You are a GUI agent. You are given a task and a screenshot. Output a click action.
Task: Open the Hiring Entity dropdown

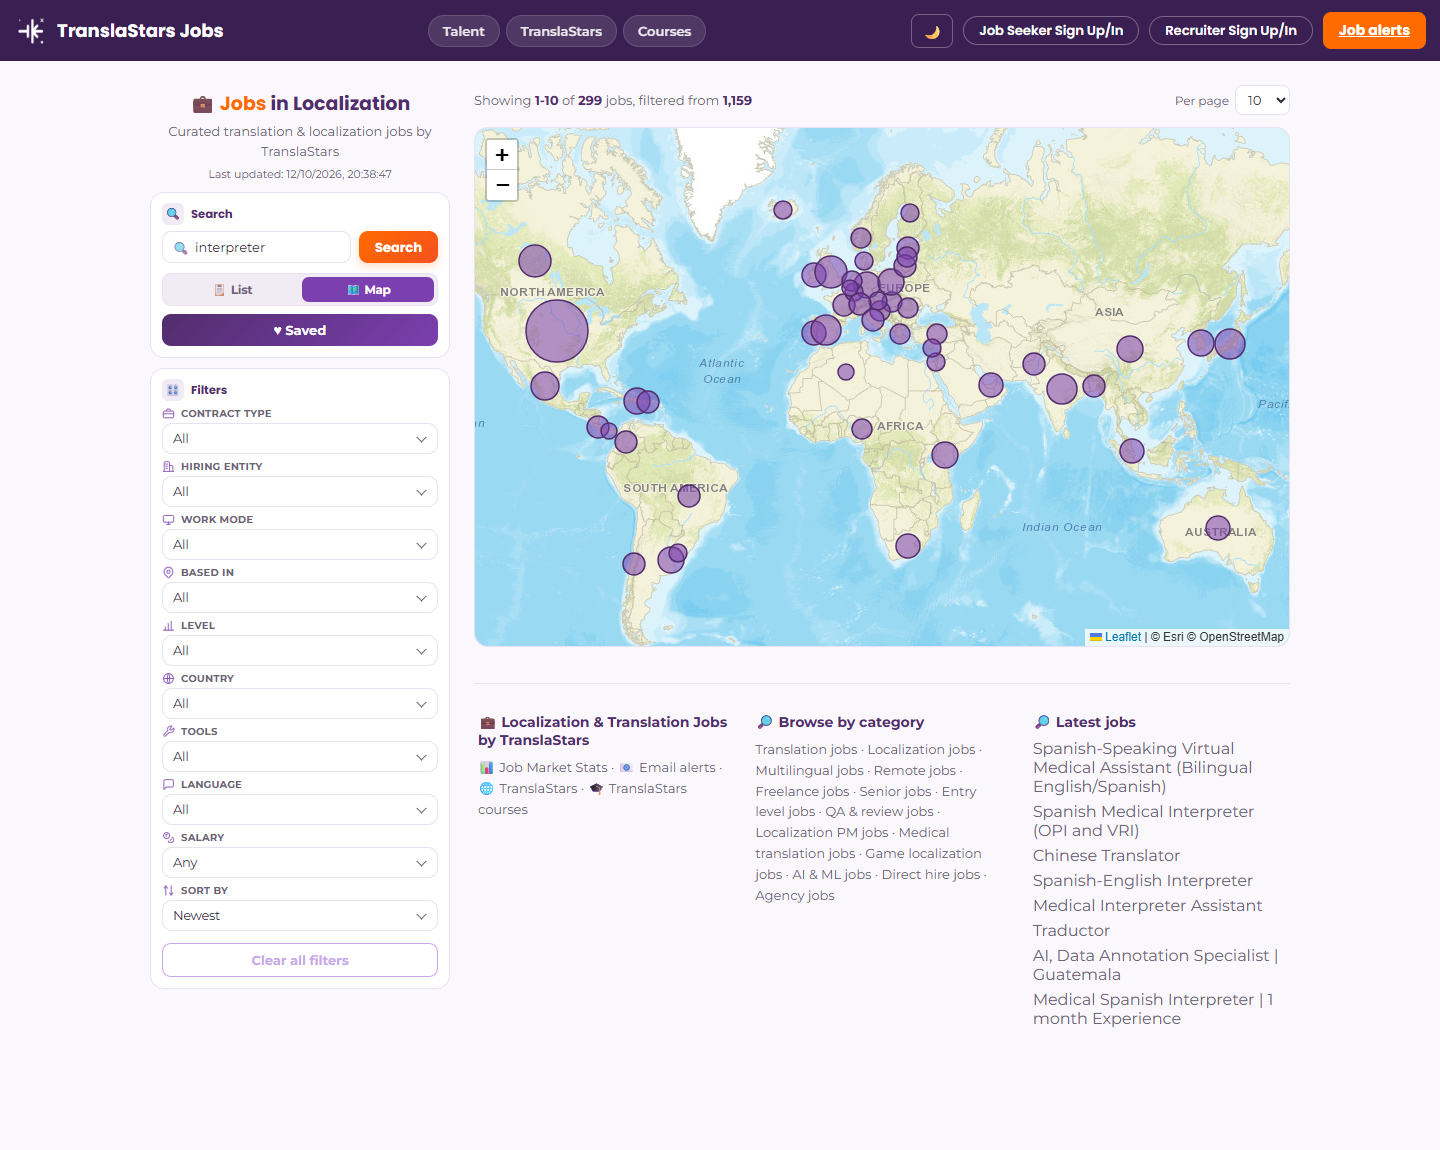[x=300, y=492]
